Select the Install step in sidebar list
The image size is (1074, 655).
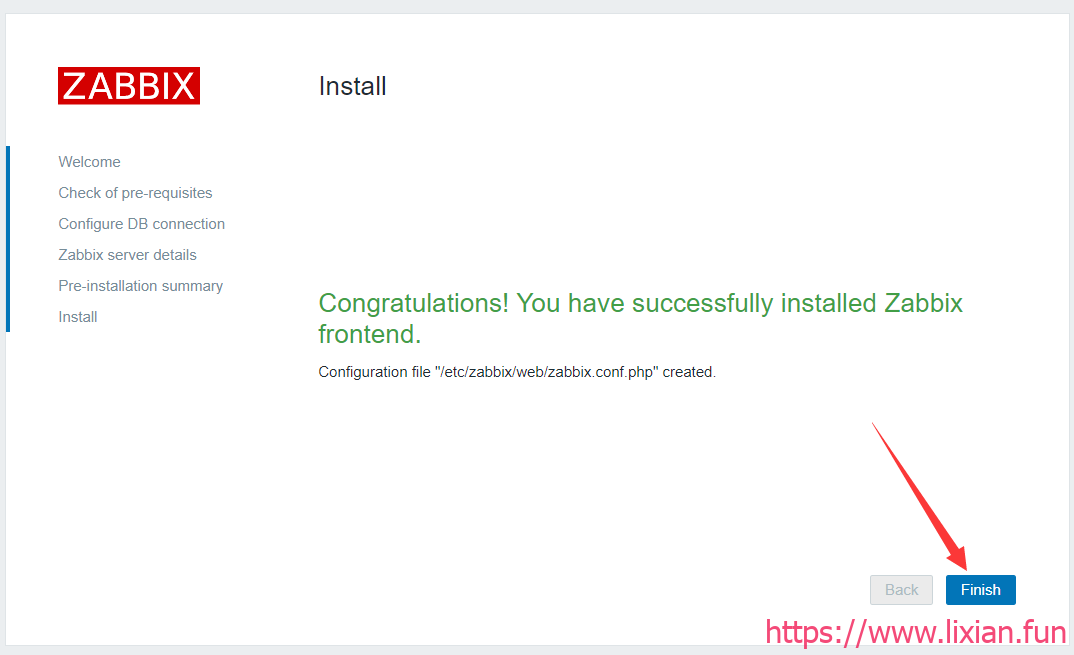click(x=77, y=317)
